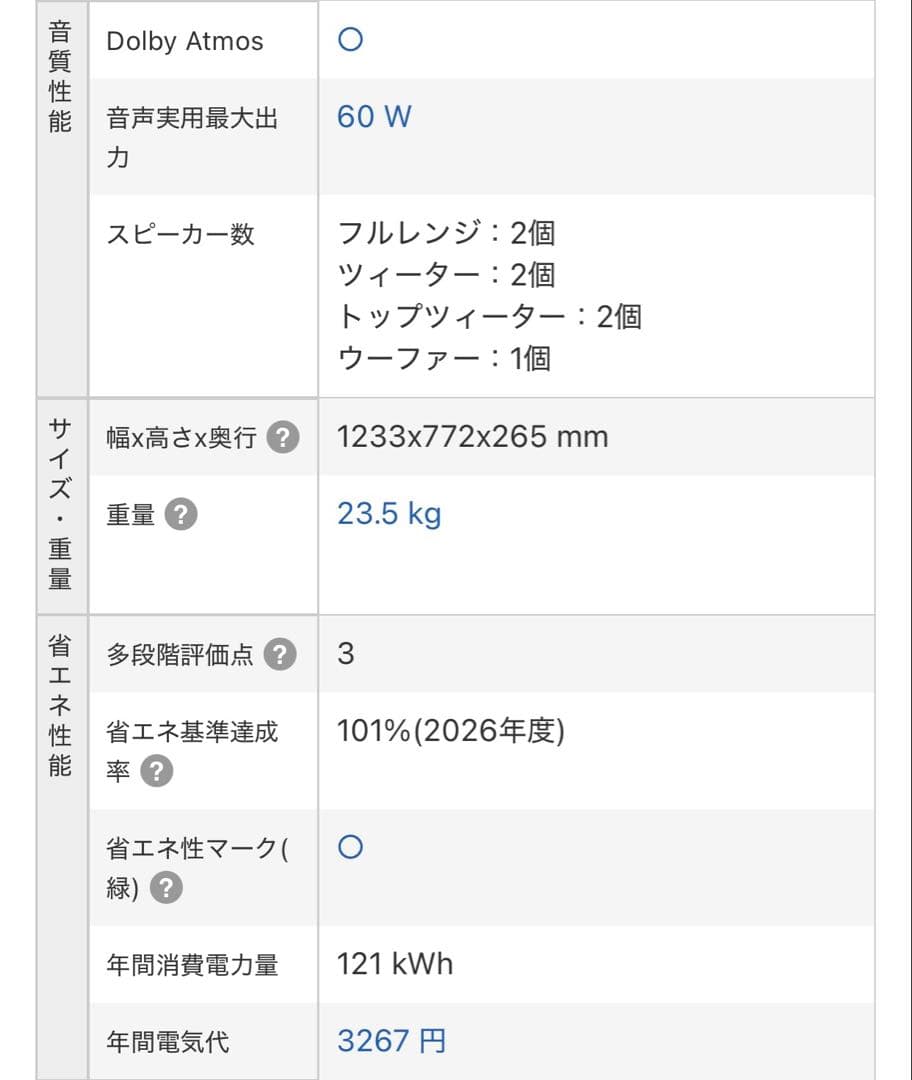Viewport: 912px width, 1080px height.
Task: Click the 121 kWh consumption value
Action: pyautogui.click(x=394, y=964)
